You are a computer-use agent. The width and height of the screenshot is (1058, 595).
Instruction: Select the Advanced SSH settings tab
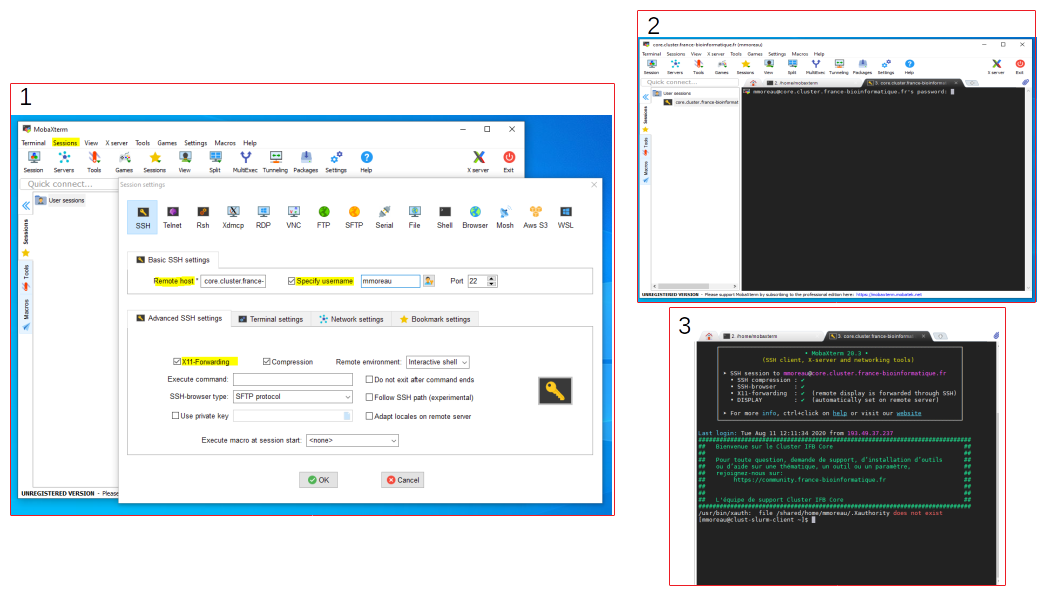(x=179, y=318)
